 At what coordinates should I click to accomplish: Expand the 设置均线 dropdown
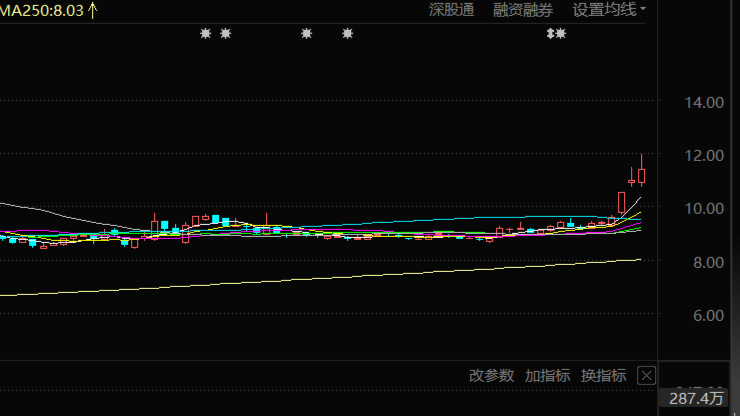(x=609, y=10)
